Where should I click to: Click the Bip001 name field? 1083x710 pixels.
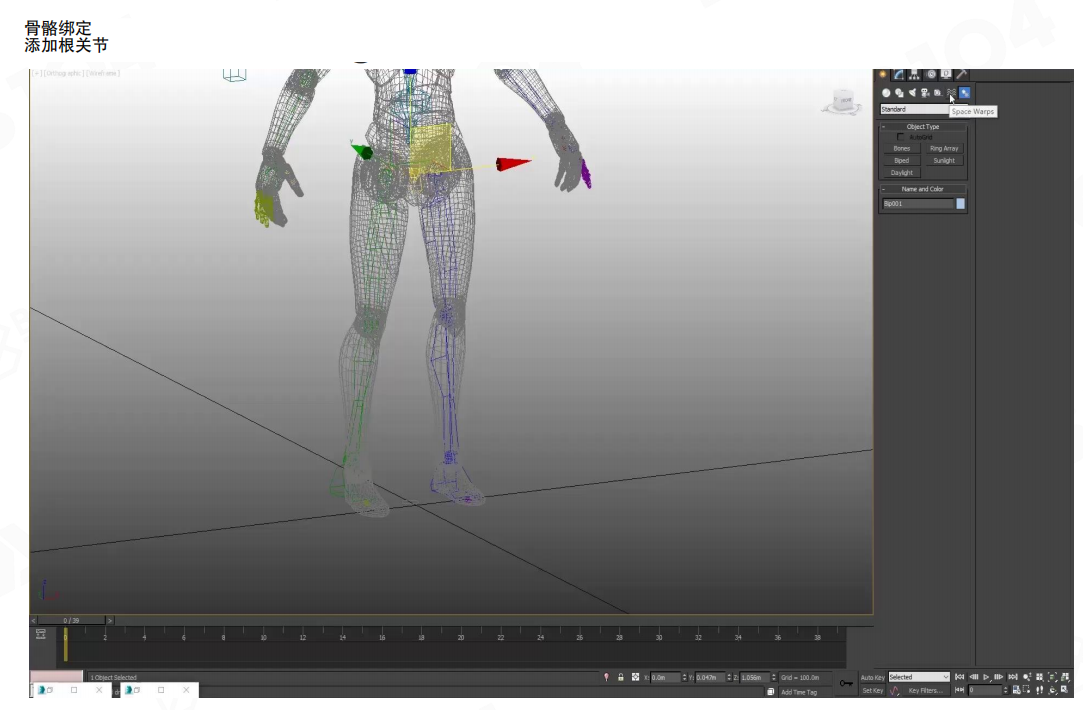coord(917,204)
